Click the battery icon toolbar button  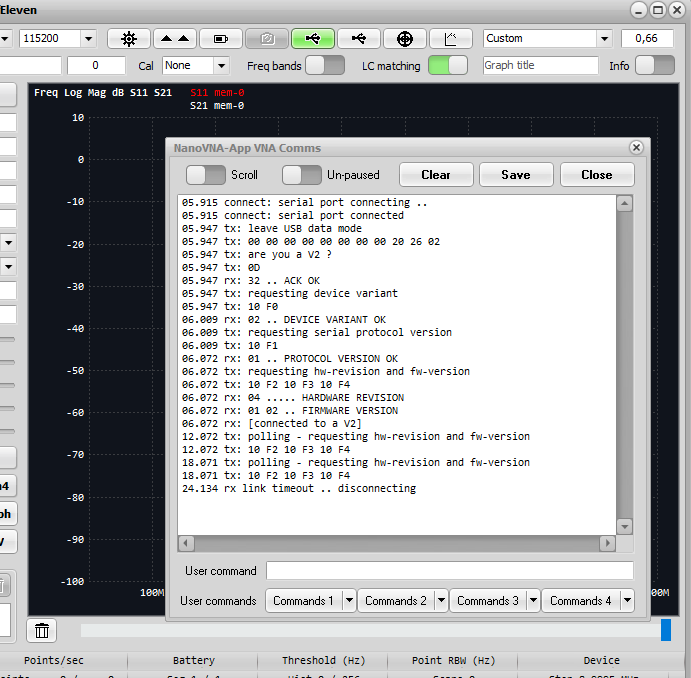tap(221, 39)
